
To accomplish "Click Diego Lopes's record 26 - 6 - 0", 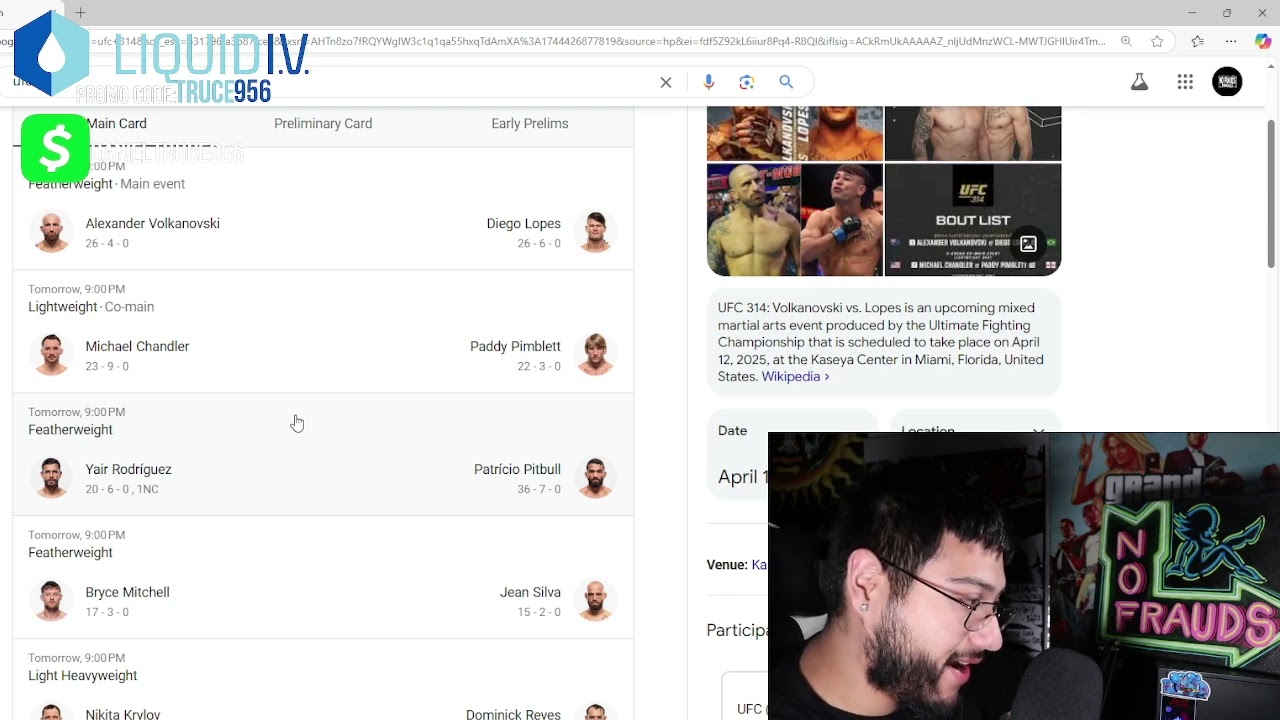I will coord(539,243).
